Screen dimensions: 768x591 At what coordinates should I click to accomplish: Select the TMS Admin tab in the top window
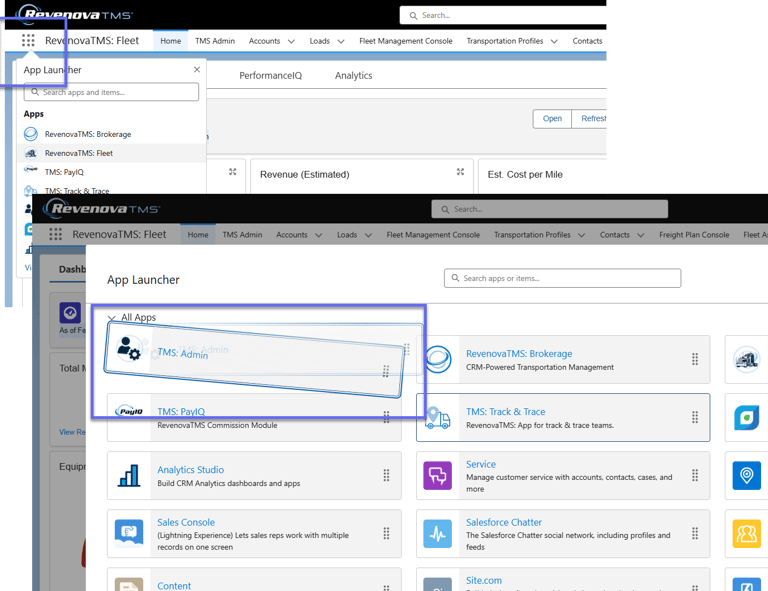215,41
